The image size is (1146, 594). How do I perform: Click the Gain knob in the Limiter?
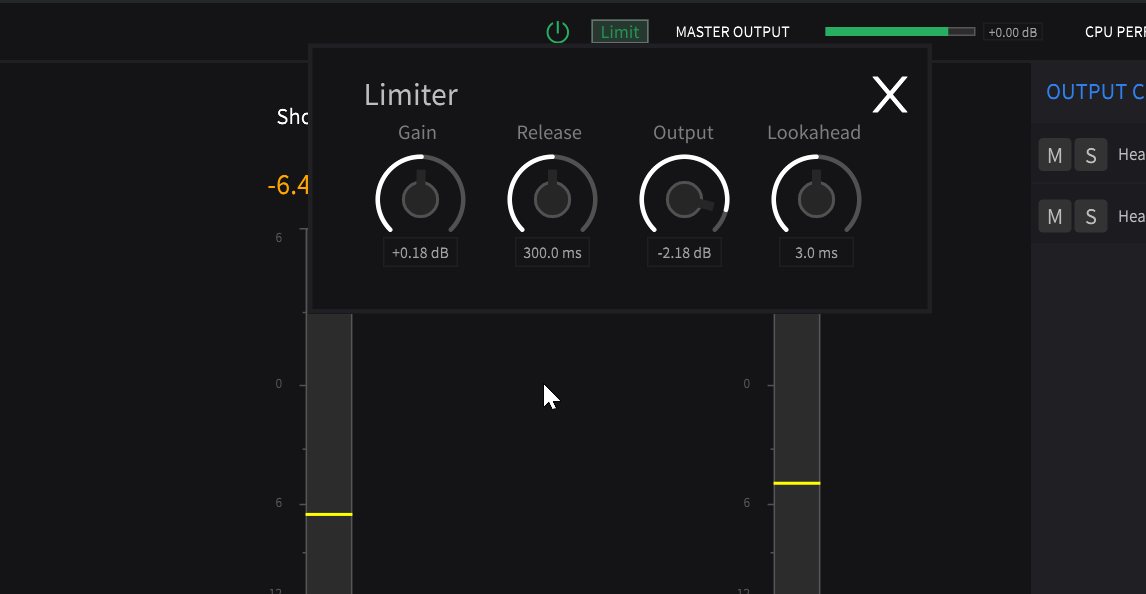[x=420, y=197]
